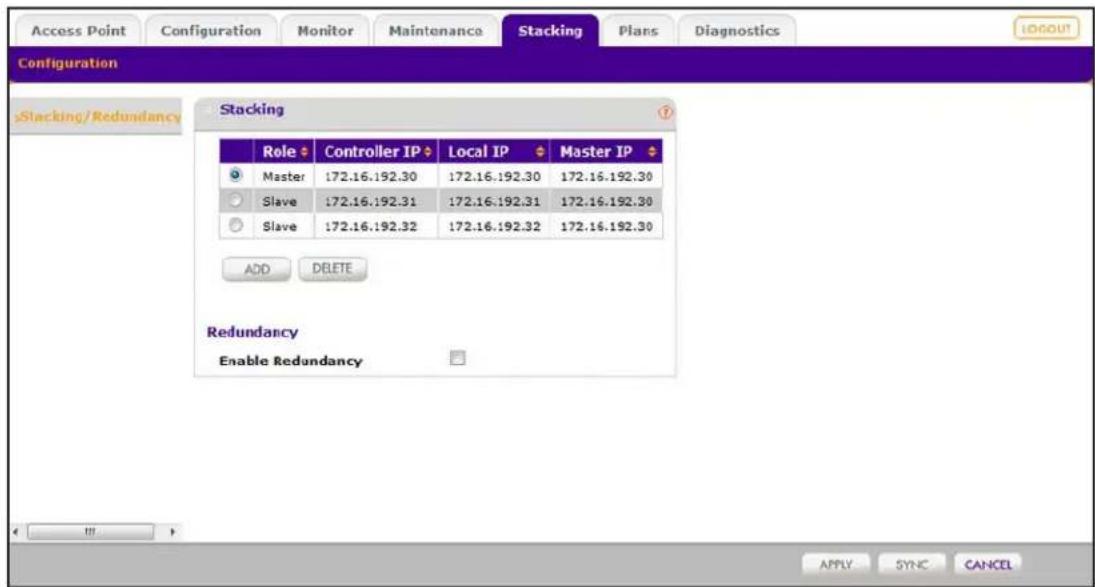Select the Slave 172.16.192.31 radio button
1095x587 pixels.
(x=236, y=200)
